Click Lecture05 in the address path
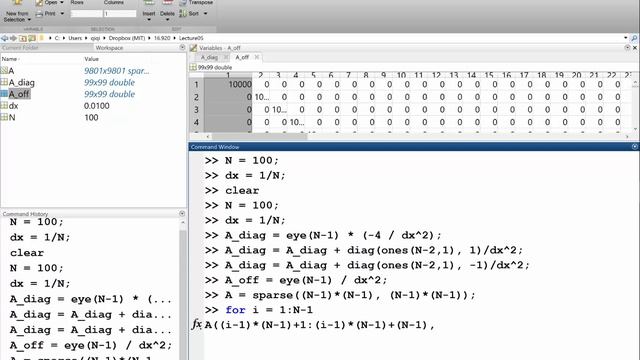 (x=191, y=38)
